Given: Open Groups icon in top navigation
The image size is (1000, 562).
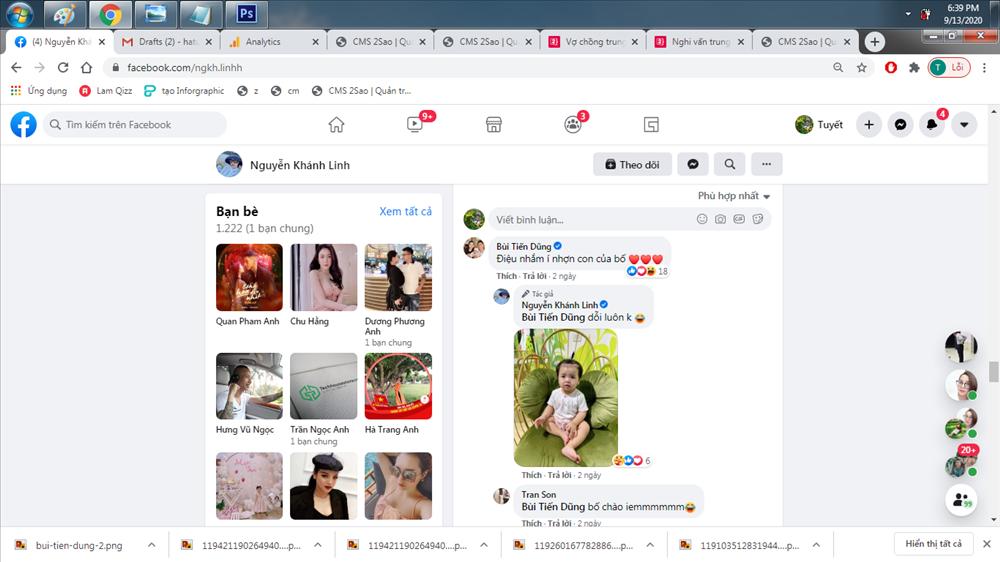Looking at the screenshot, I should (x=572, y=125).
